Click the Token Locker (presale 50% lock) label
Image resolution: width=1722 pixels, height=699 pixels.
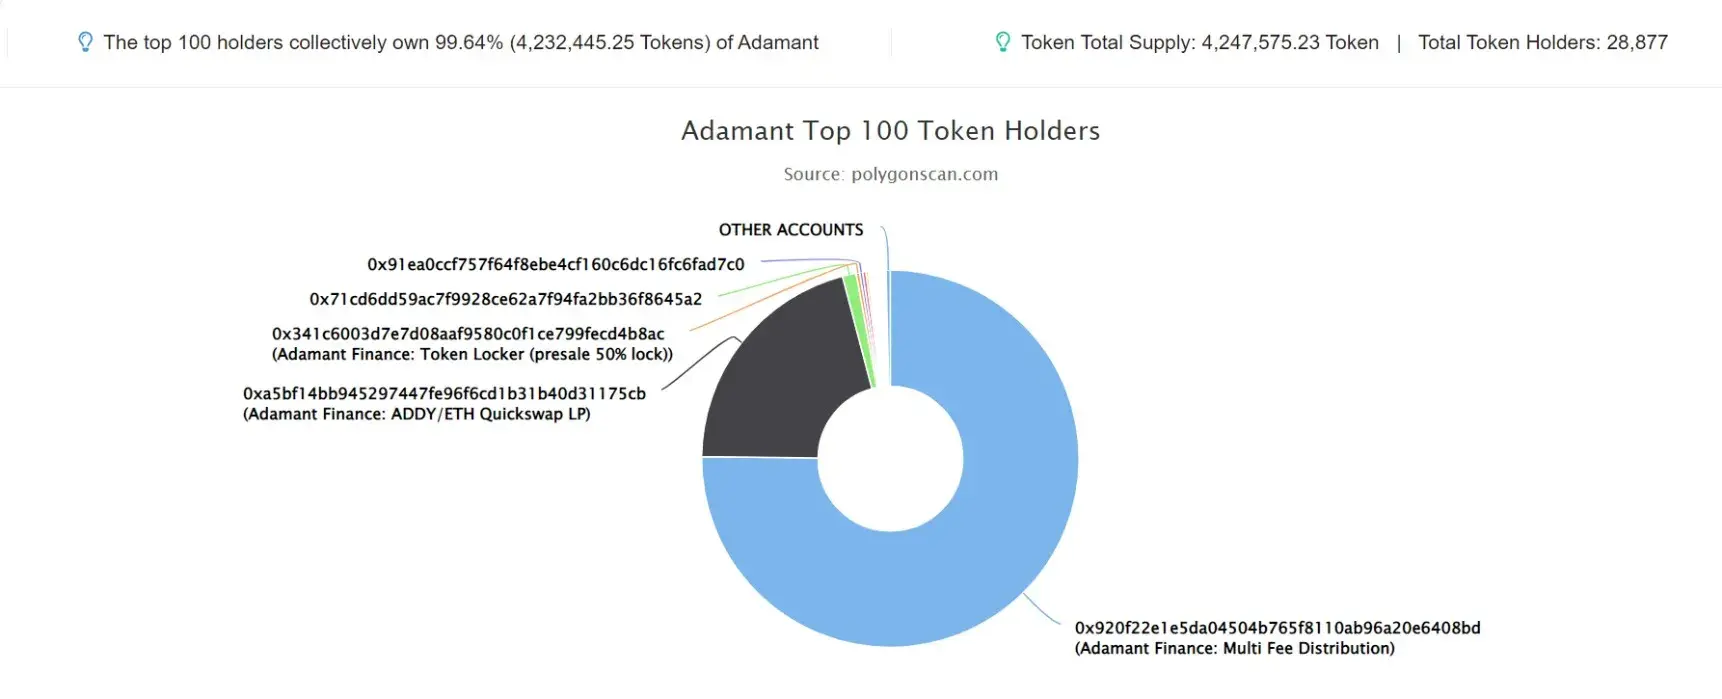(x=472, y=355)
